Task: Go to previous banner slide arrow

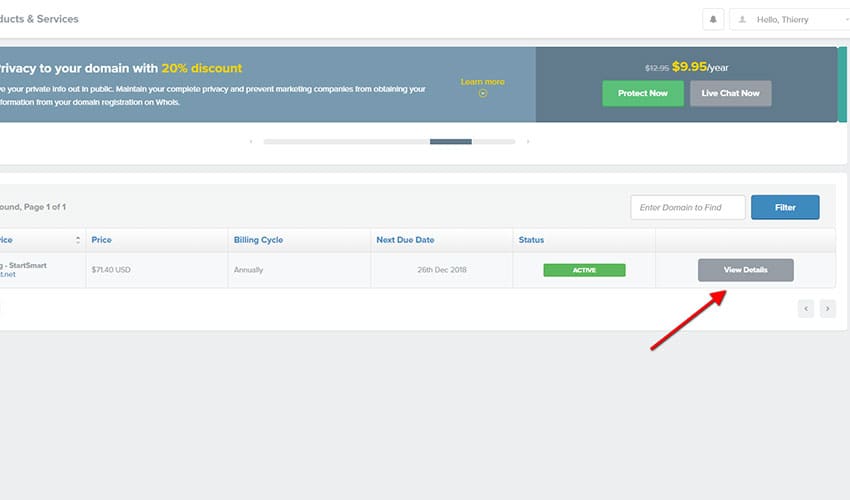Action: [250, 142]
